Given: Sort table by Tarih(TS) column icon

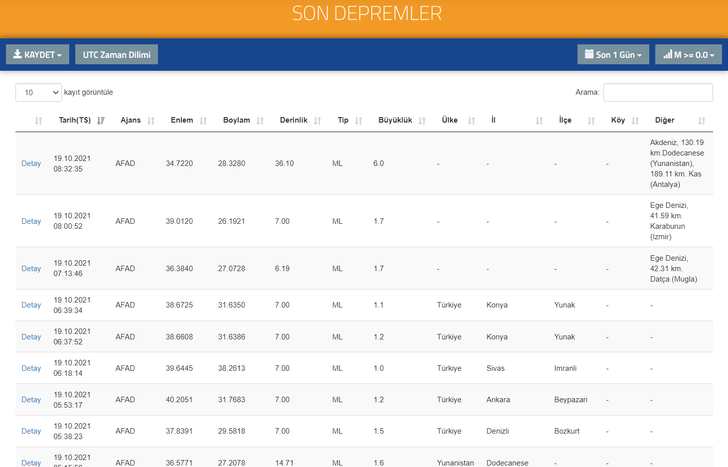Looking at the screenshot, I should tap(101, 121).
